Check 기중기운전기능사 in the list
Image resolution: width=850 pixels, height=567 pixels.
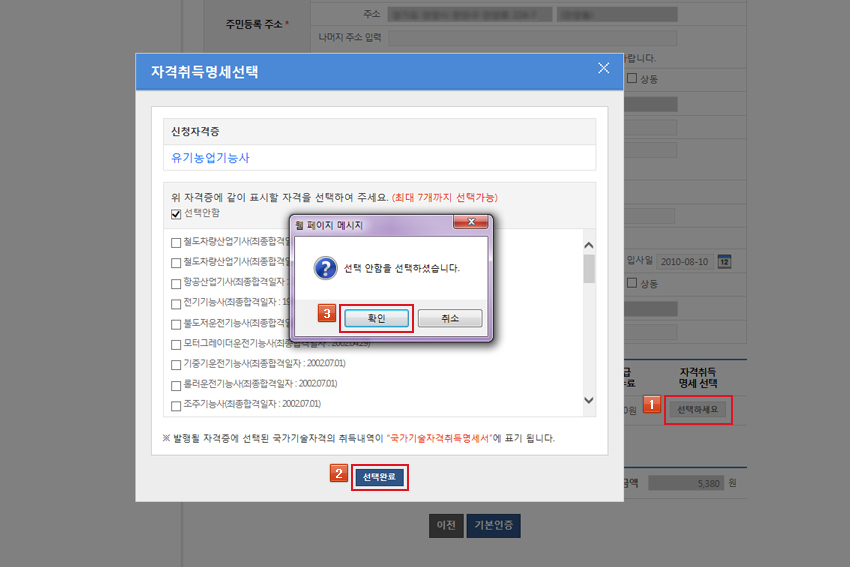point(176,365)
